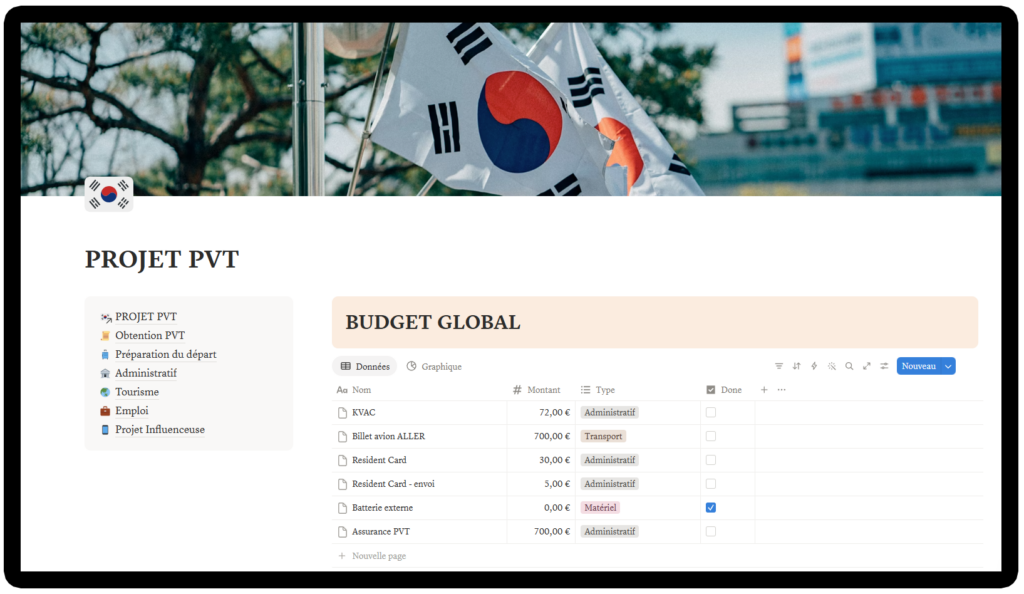1024x594 pixels.
Task: Check the Done box for KVAC
Action: point(711,413)
